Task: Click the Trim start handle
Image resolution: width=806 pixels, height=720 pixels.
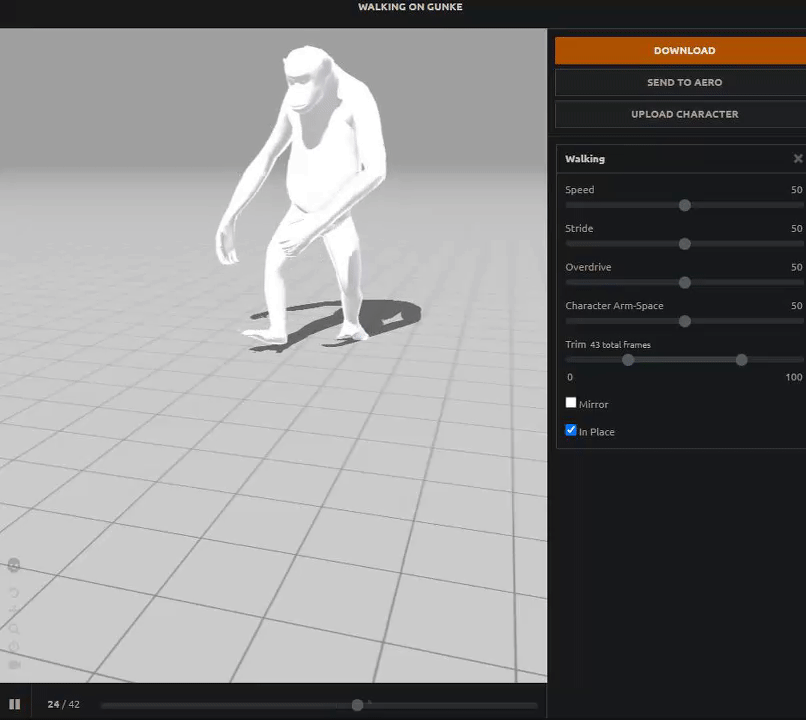Action: point(628,360)
